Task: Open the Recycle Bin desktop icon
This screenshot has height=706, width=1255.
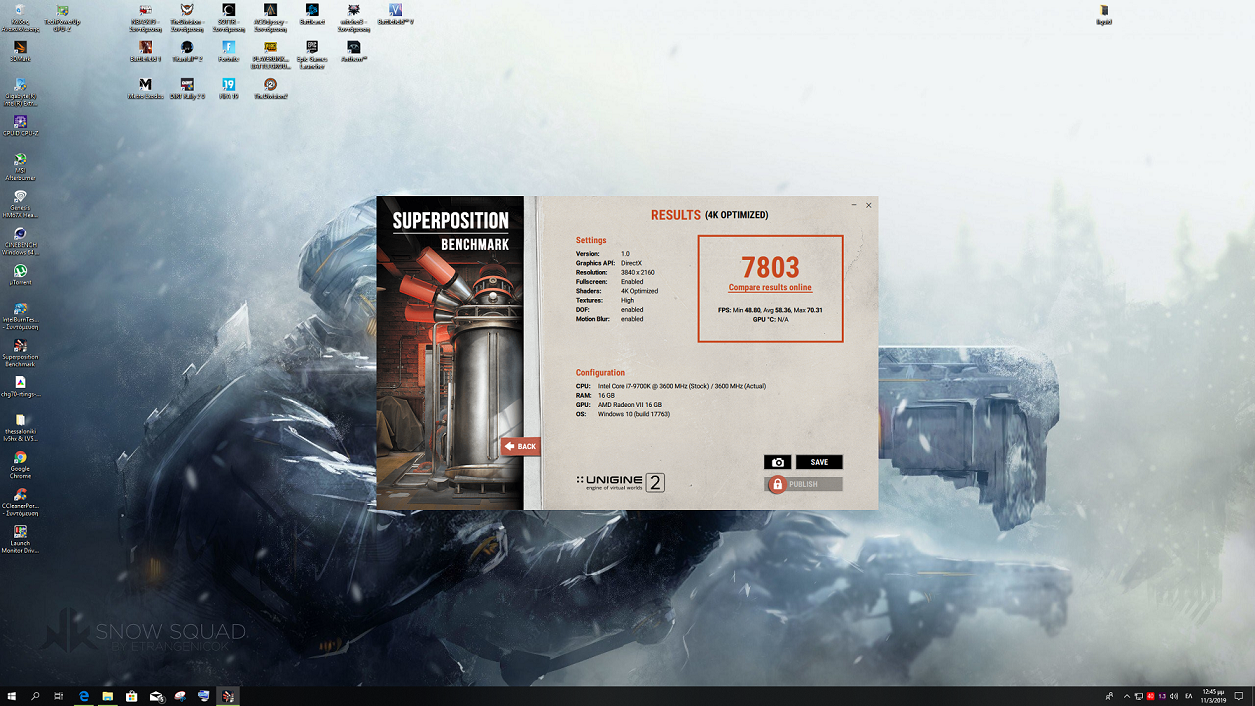Action: [20, 18]
